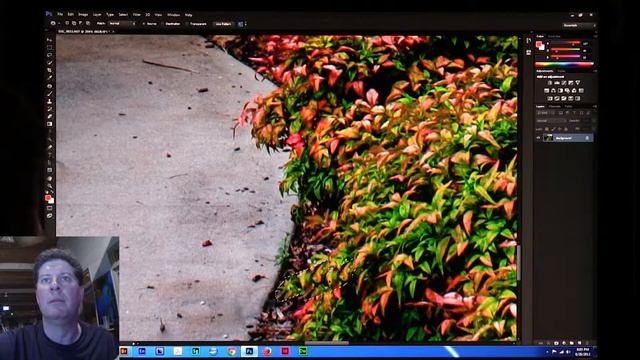This screenshot has height=360, width=640.
Task: Switch to the Swatches tab
Action: [554, 36]
